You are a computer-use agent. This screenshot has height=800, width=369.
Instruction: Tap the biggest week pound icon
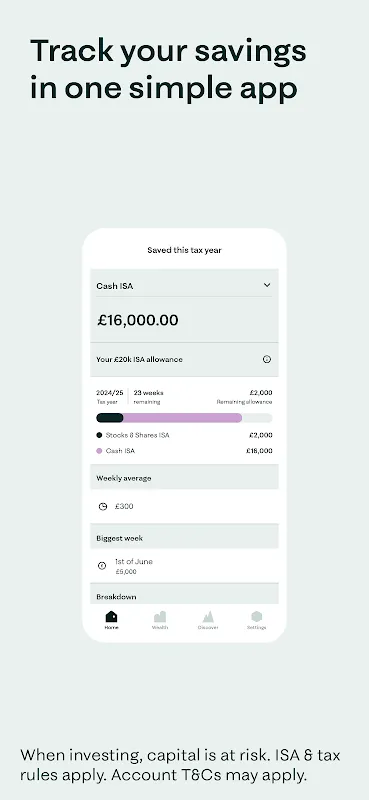(102, 565)
